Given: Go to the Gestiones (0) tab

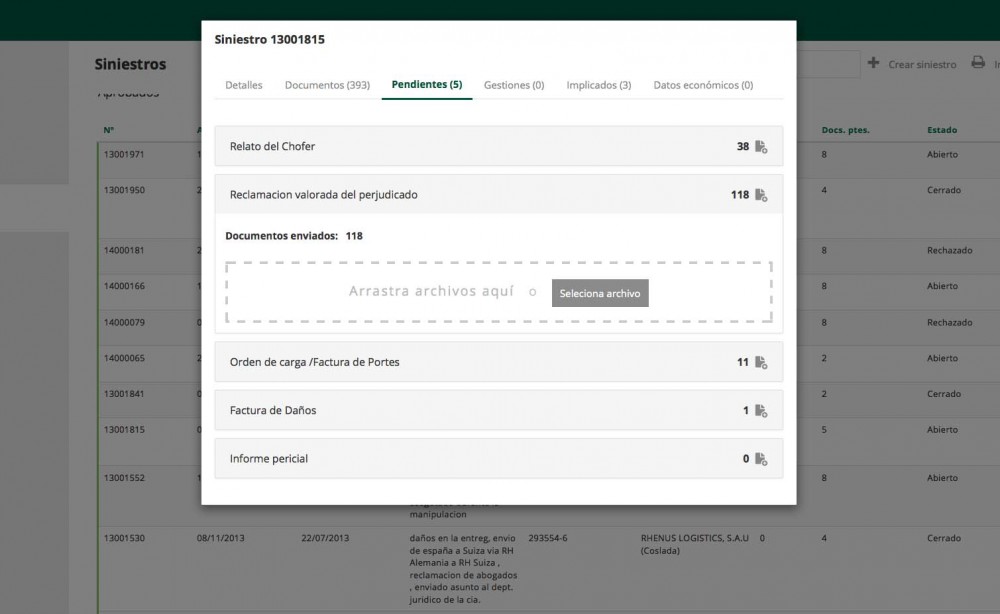Looking at the screenshot, I should [x=514, y=86].
